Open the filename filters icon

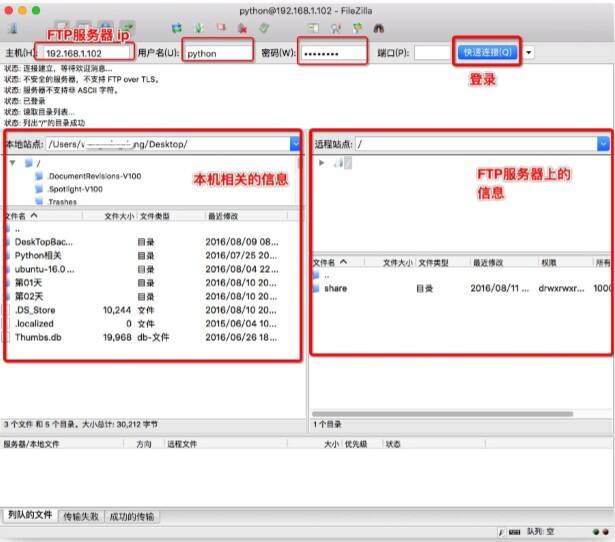pos(314,29)
